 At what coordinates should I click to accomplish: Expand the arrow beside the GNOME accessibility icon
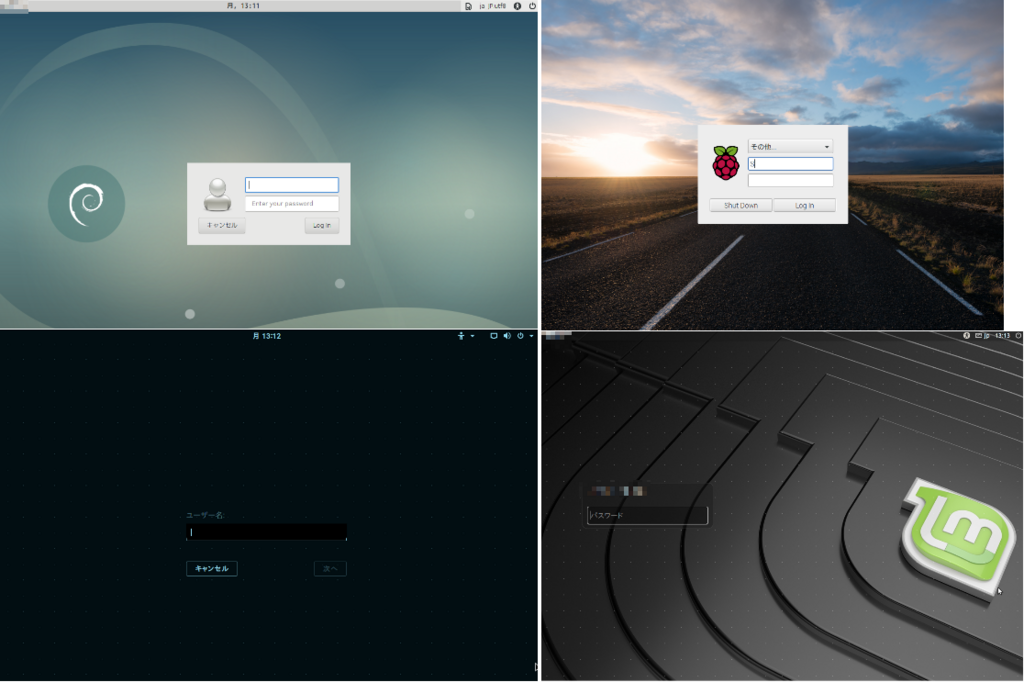[x=472, y=336]
